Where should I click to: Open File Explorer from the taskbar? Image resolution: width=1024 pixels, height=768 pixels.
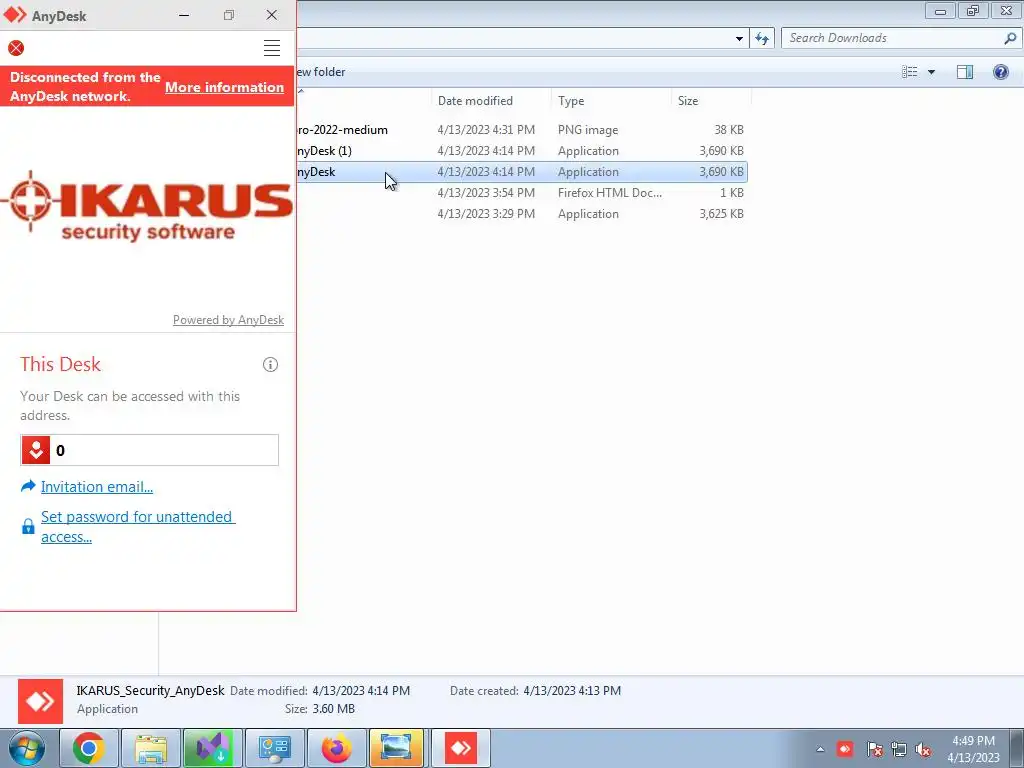[151, 748]
